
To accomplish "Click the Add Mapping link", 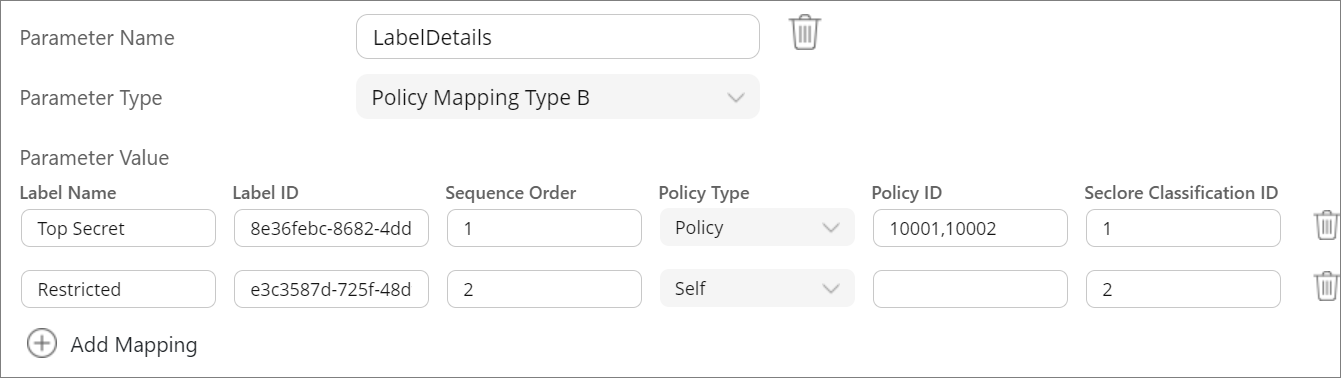I will (x=134, y=345).
